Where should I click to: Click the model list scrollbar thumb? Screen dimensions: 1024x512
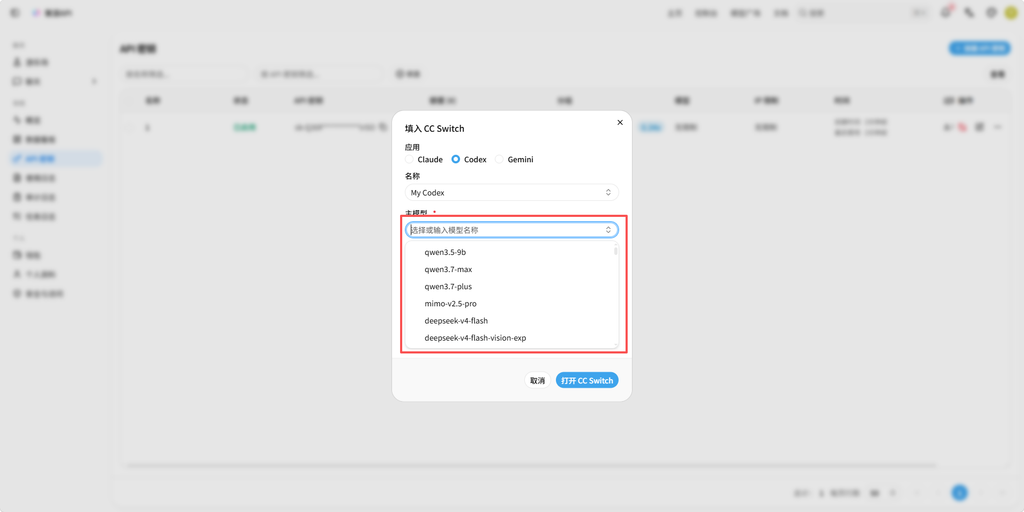[616, 251]
